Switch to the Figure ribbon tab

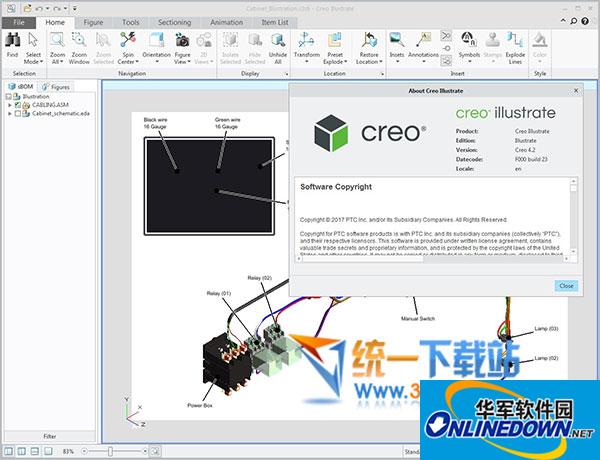[93, 23]
